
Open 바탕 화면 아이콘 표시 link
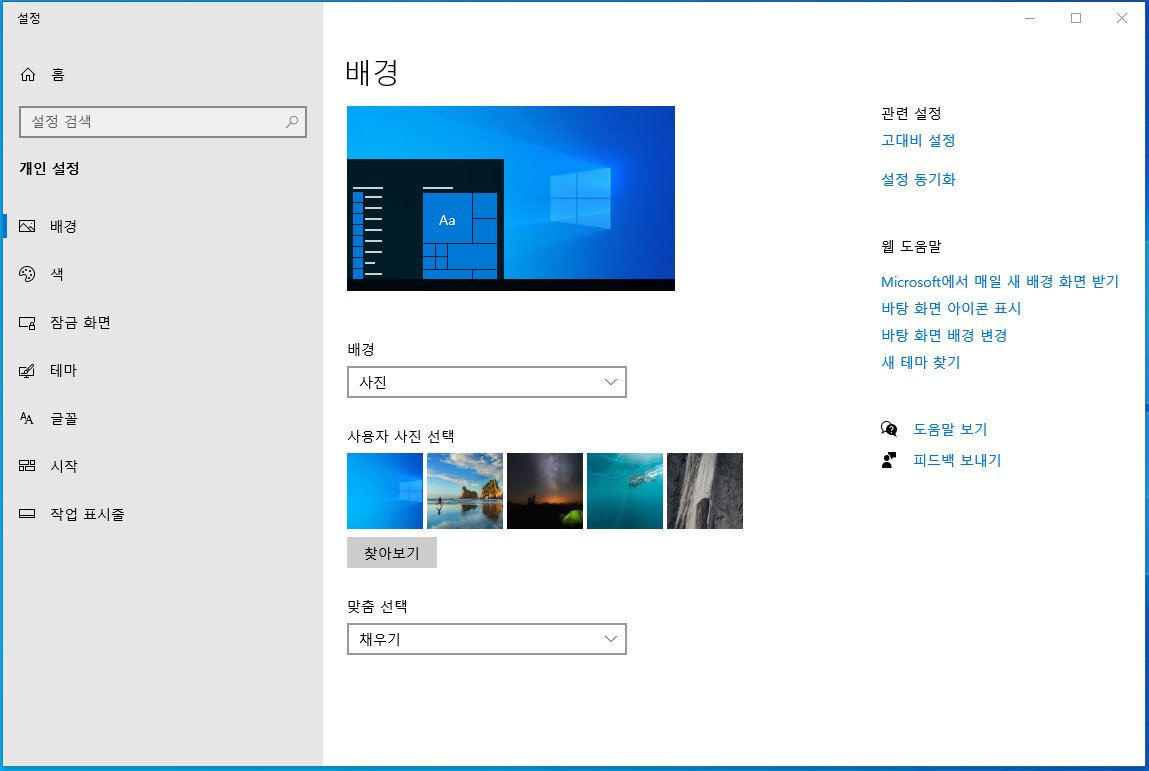tap(950, 309)
